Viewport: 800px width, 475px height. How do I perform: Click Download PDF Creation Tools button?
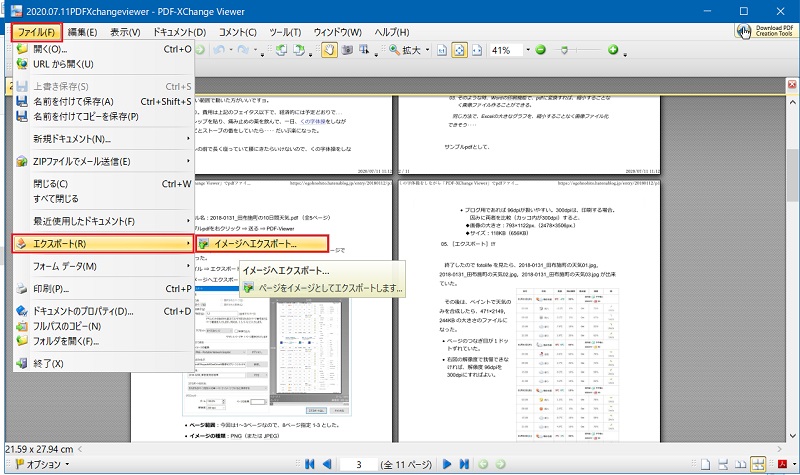[x=765, y=31]
